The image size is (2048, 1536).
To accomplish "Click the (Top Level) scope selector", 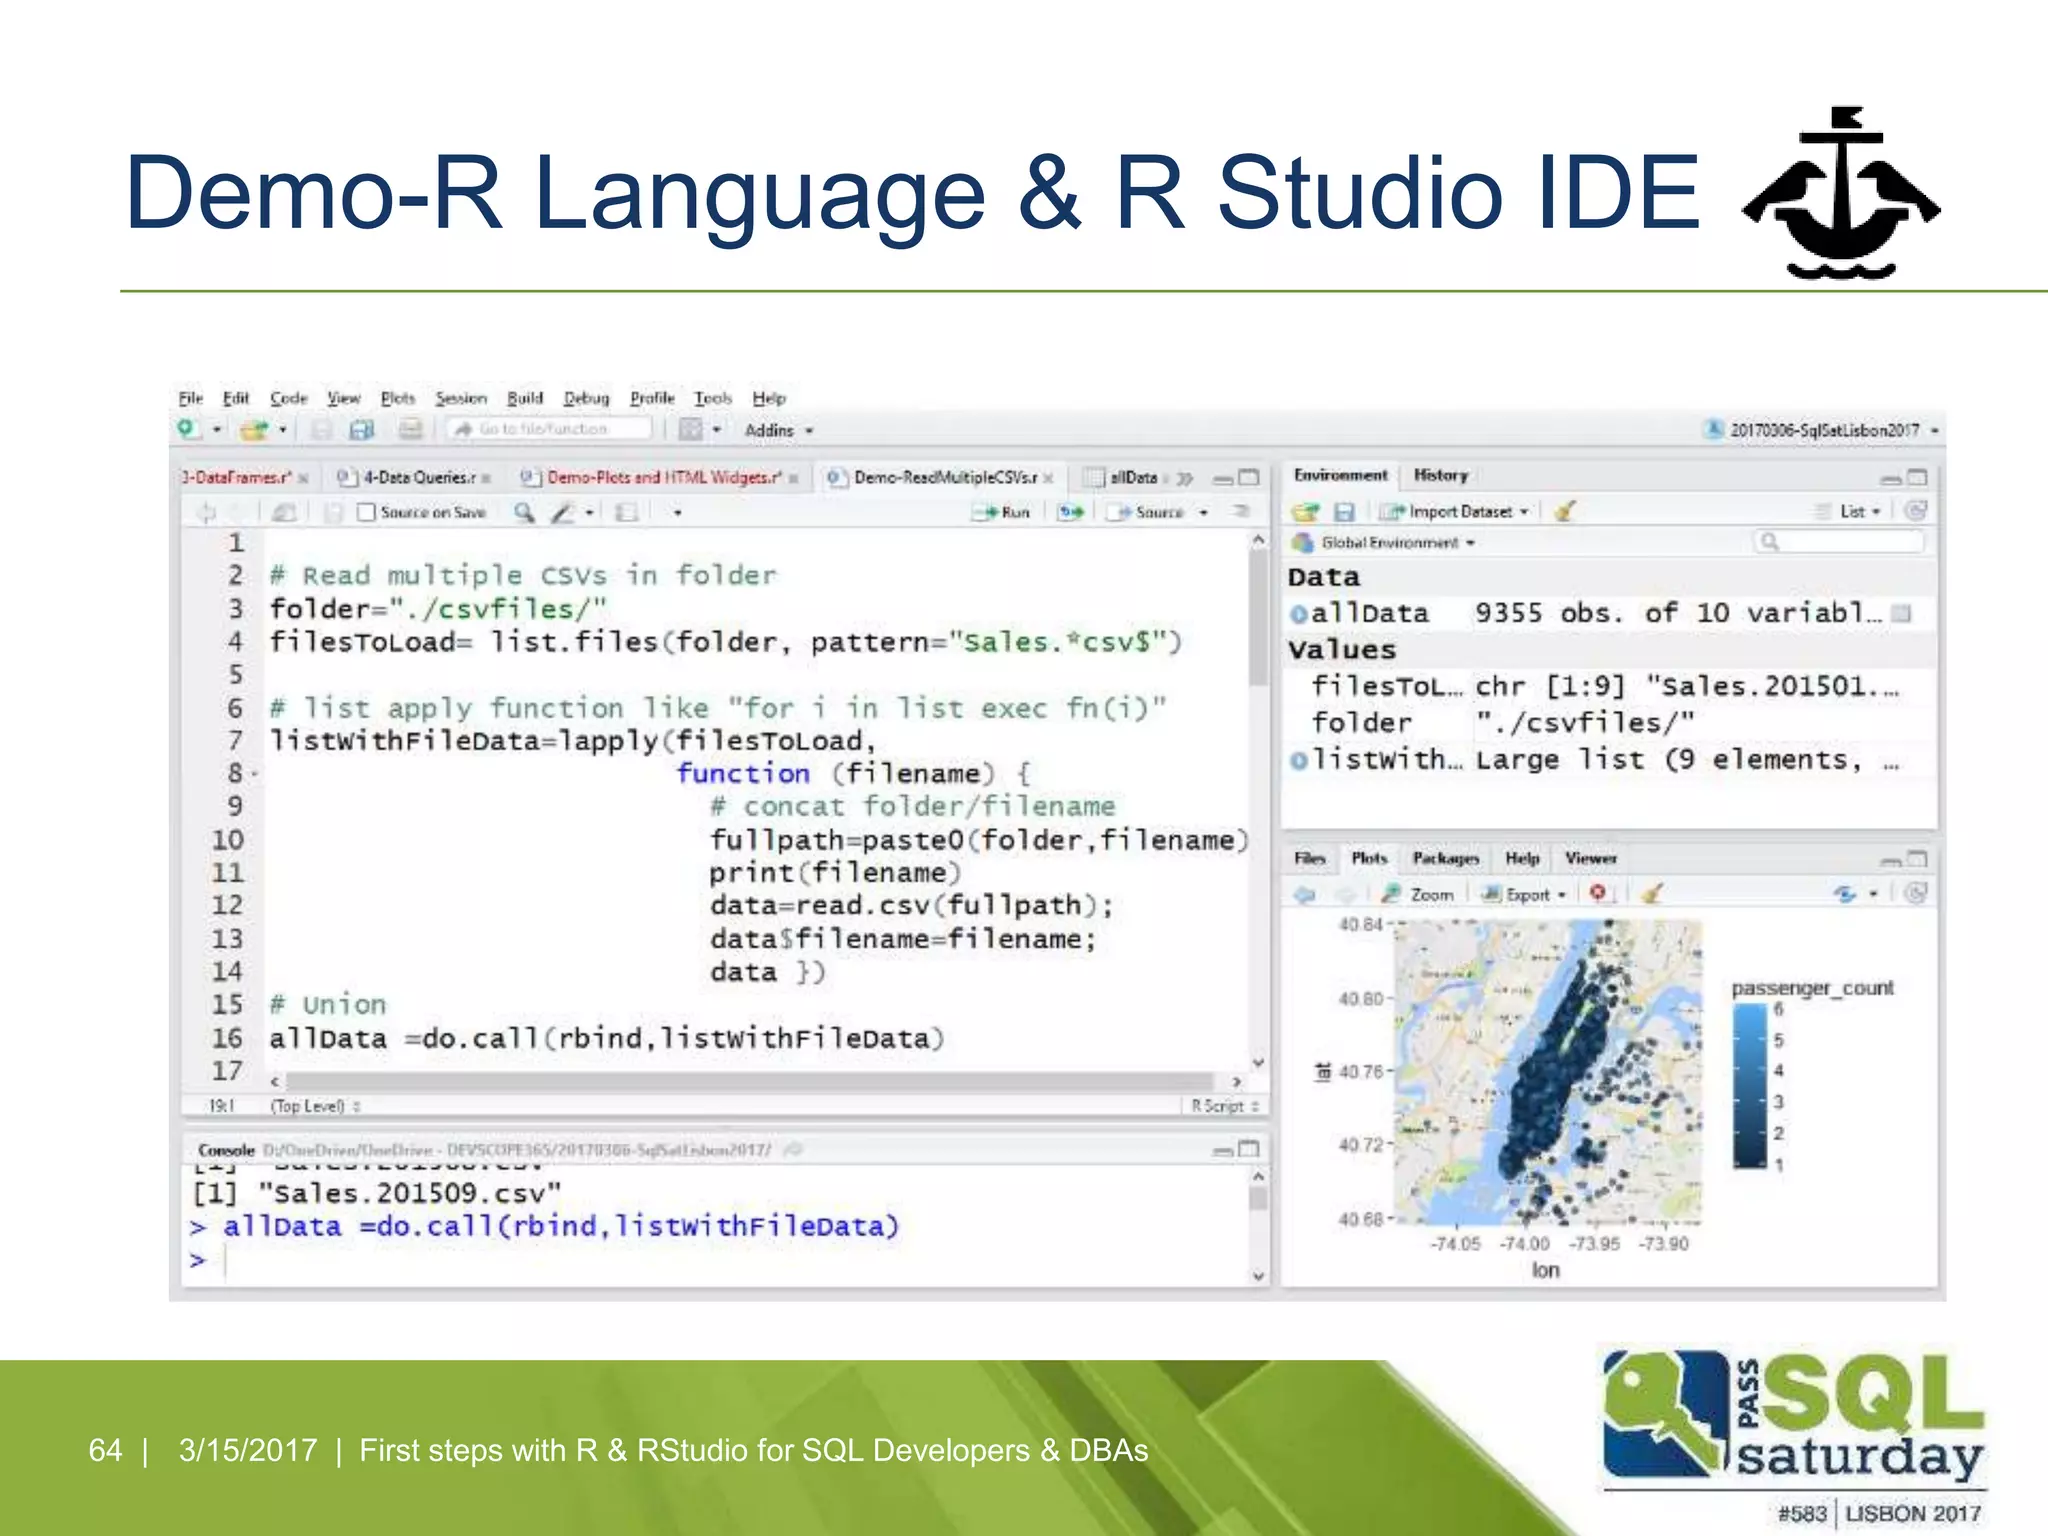I will click(315, 1106).
